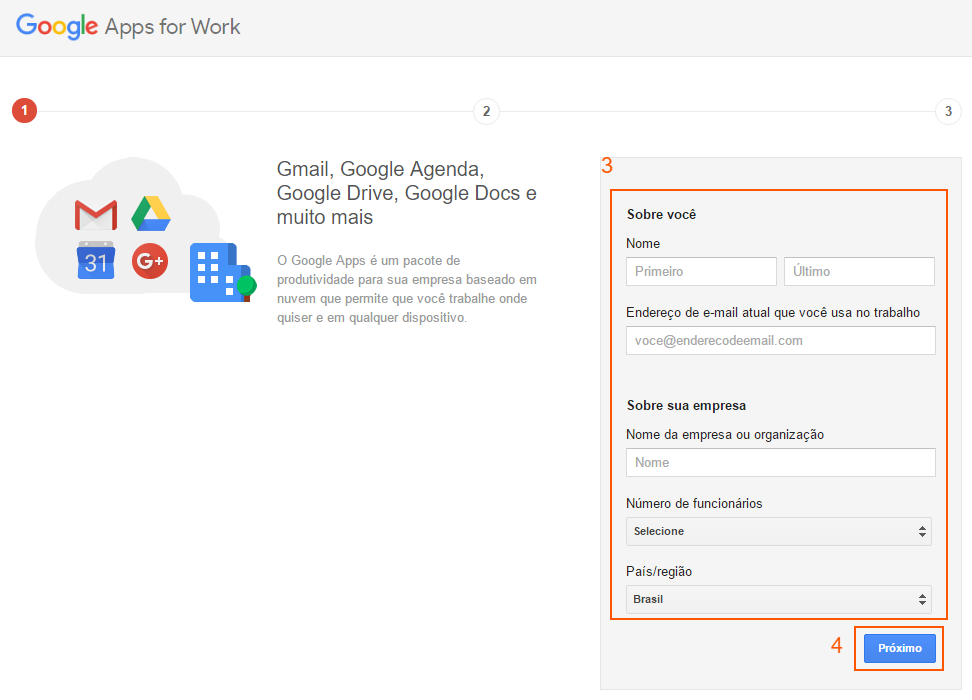Click the Google Apps for Work logo

[128, 27]
